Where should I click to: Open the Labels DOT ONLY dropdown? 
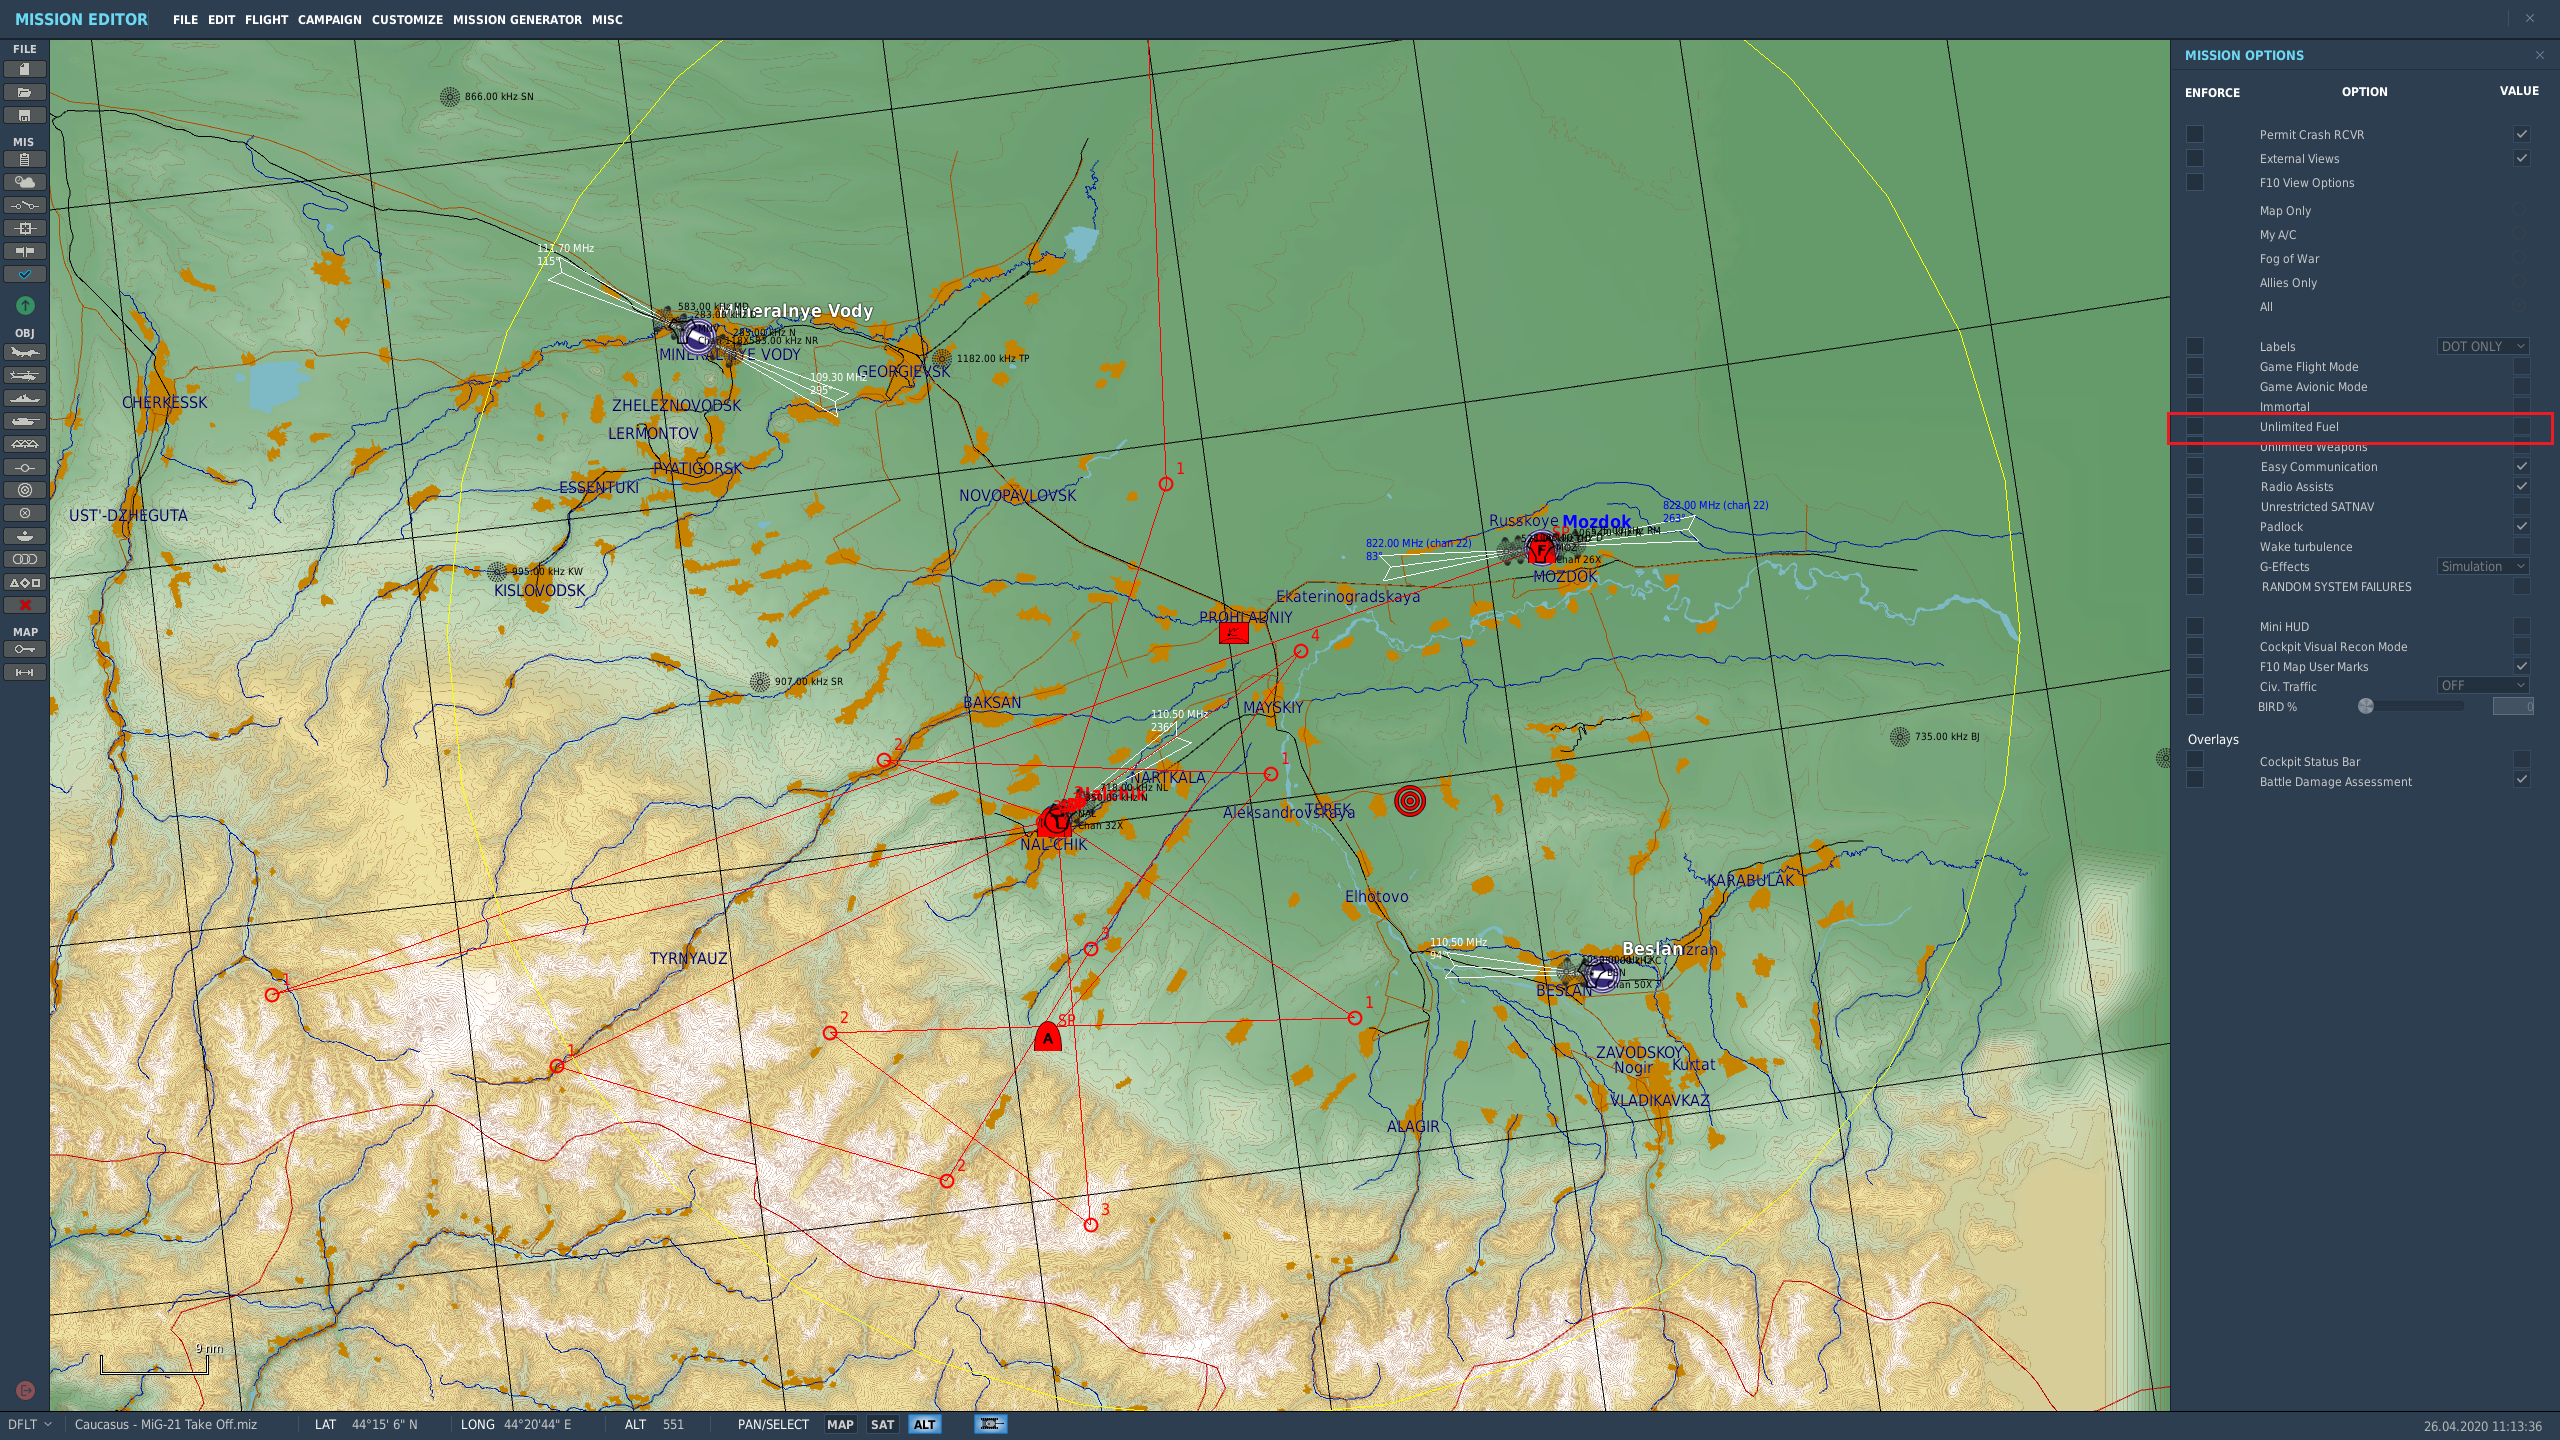2483,346
